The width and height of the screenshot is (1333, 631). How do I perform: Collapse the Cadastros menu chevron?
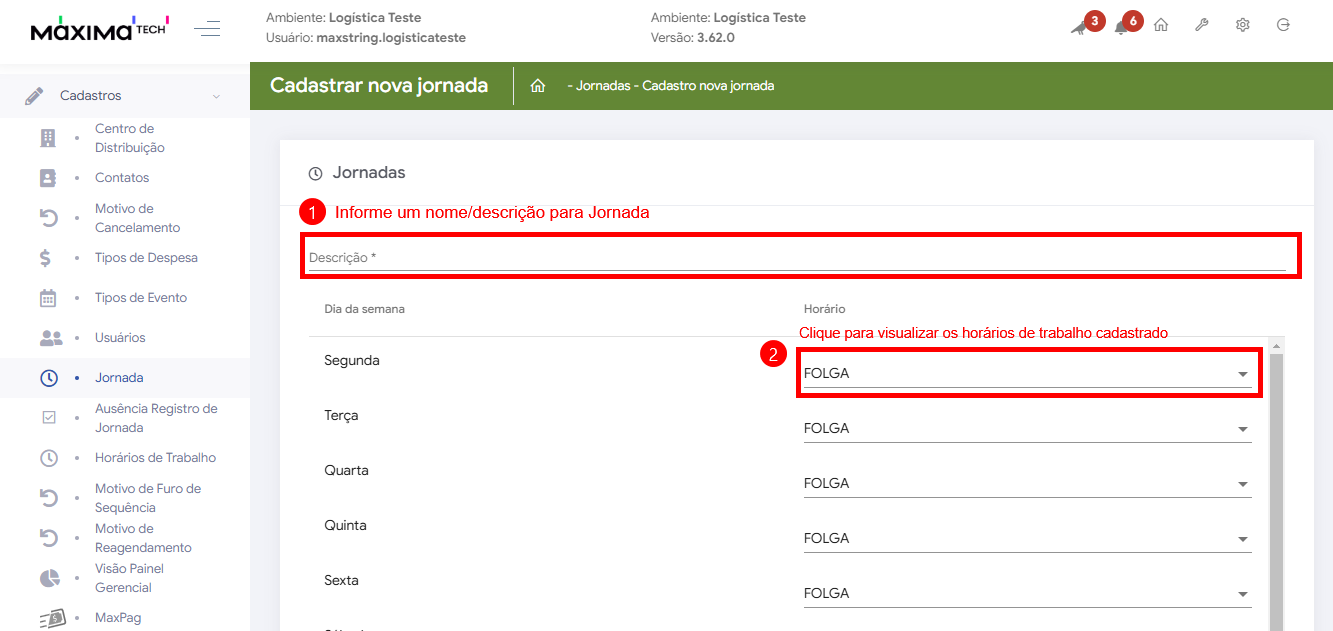216,96
